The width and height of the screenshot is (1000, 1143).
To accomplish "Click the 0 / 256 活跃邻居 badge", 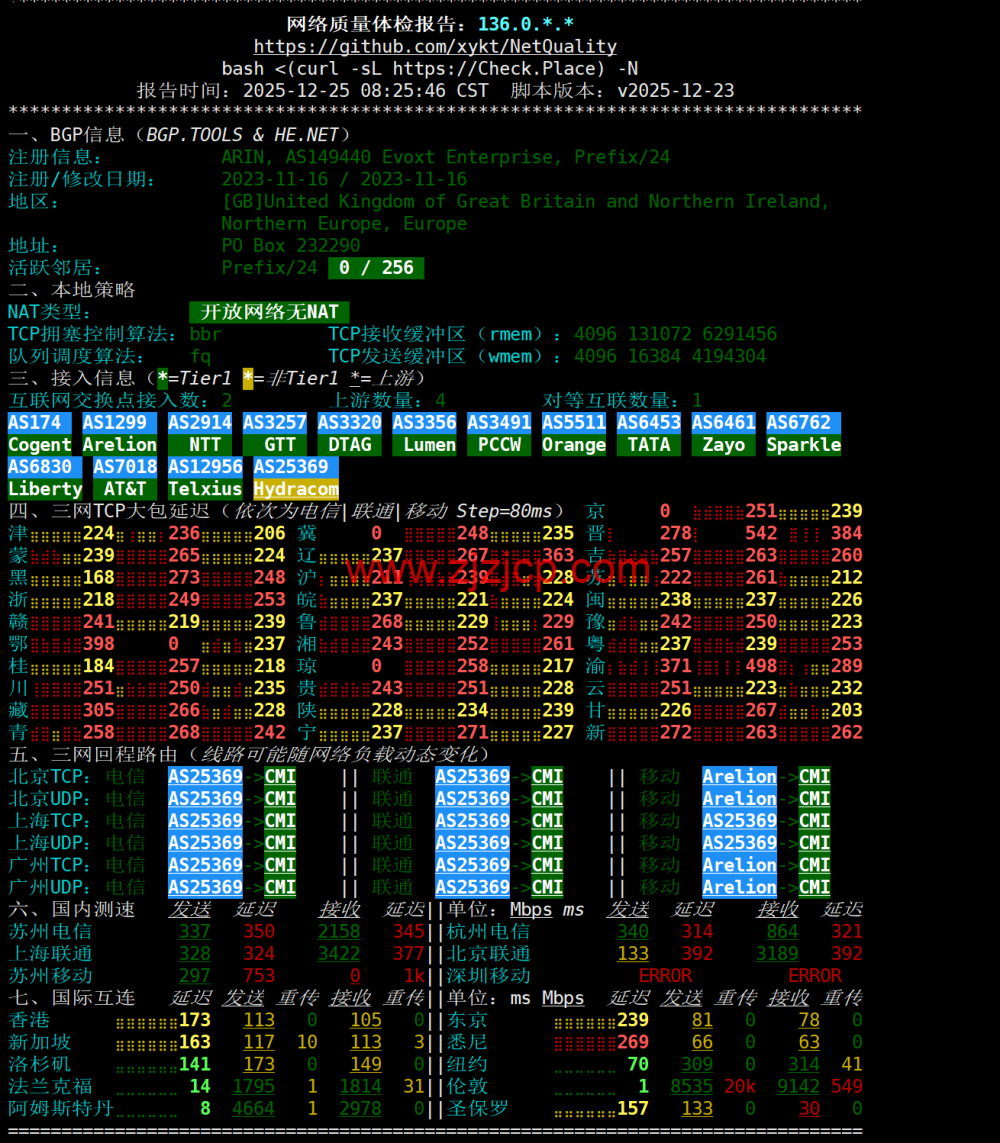I will [376, 268].
